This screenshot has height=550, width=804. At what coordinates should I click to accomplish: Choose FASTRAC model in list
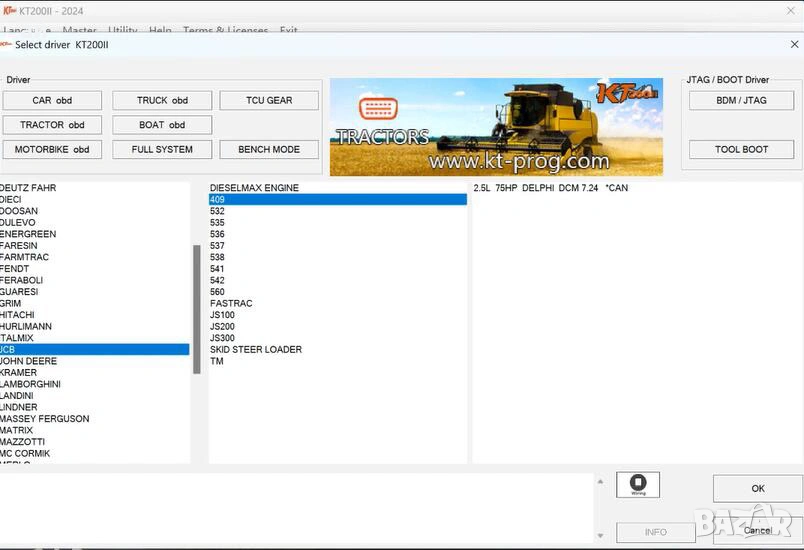[x=231, y=303]
